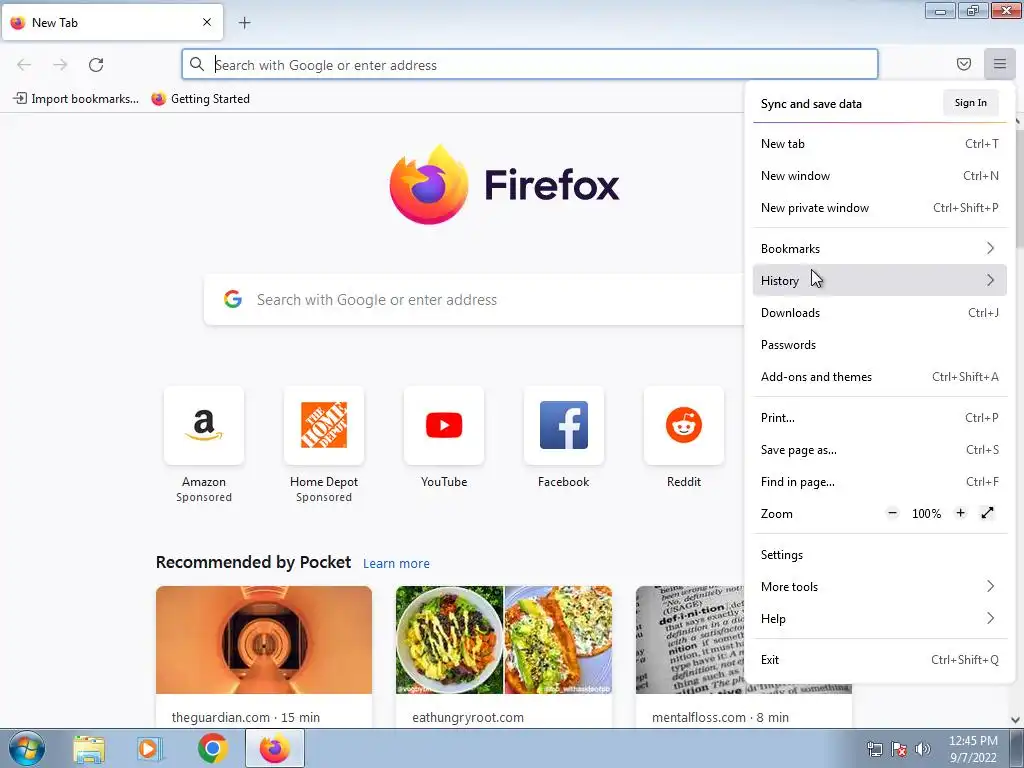The image size is (1024, 768).
Task: Go back one page
Action: click(24, 65)
